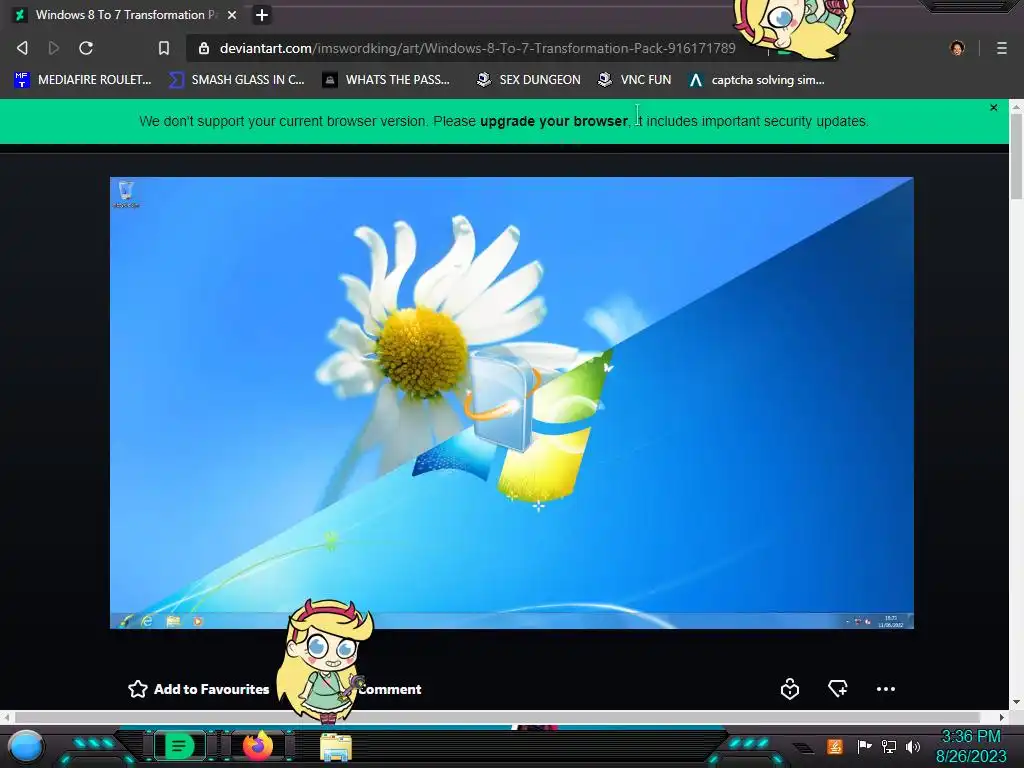Bookmark this page with the bookmark icon

[164, 48]
